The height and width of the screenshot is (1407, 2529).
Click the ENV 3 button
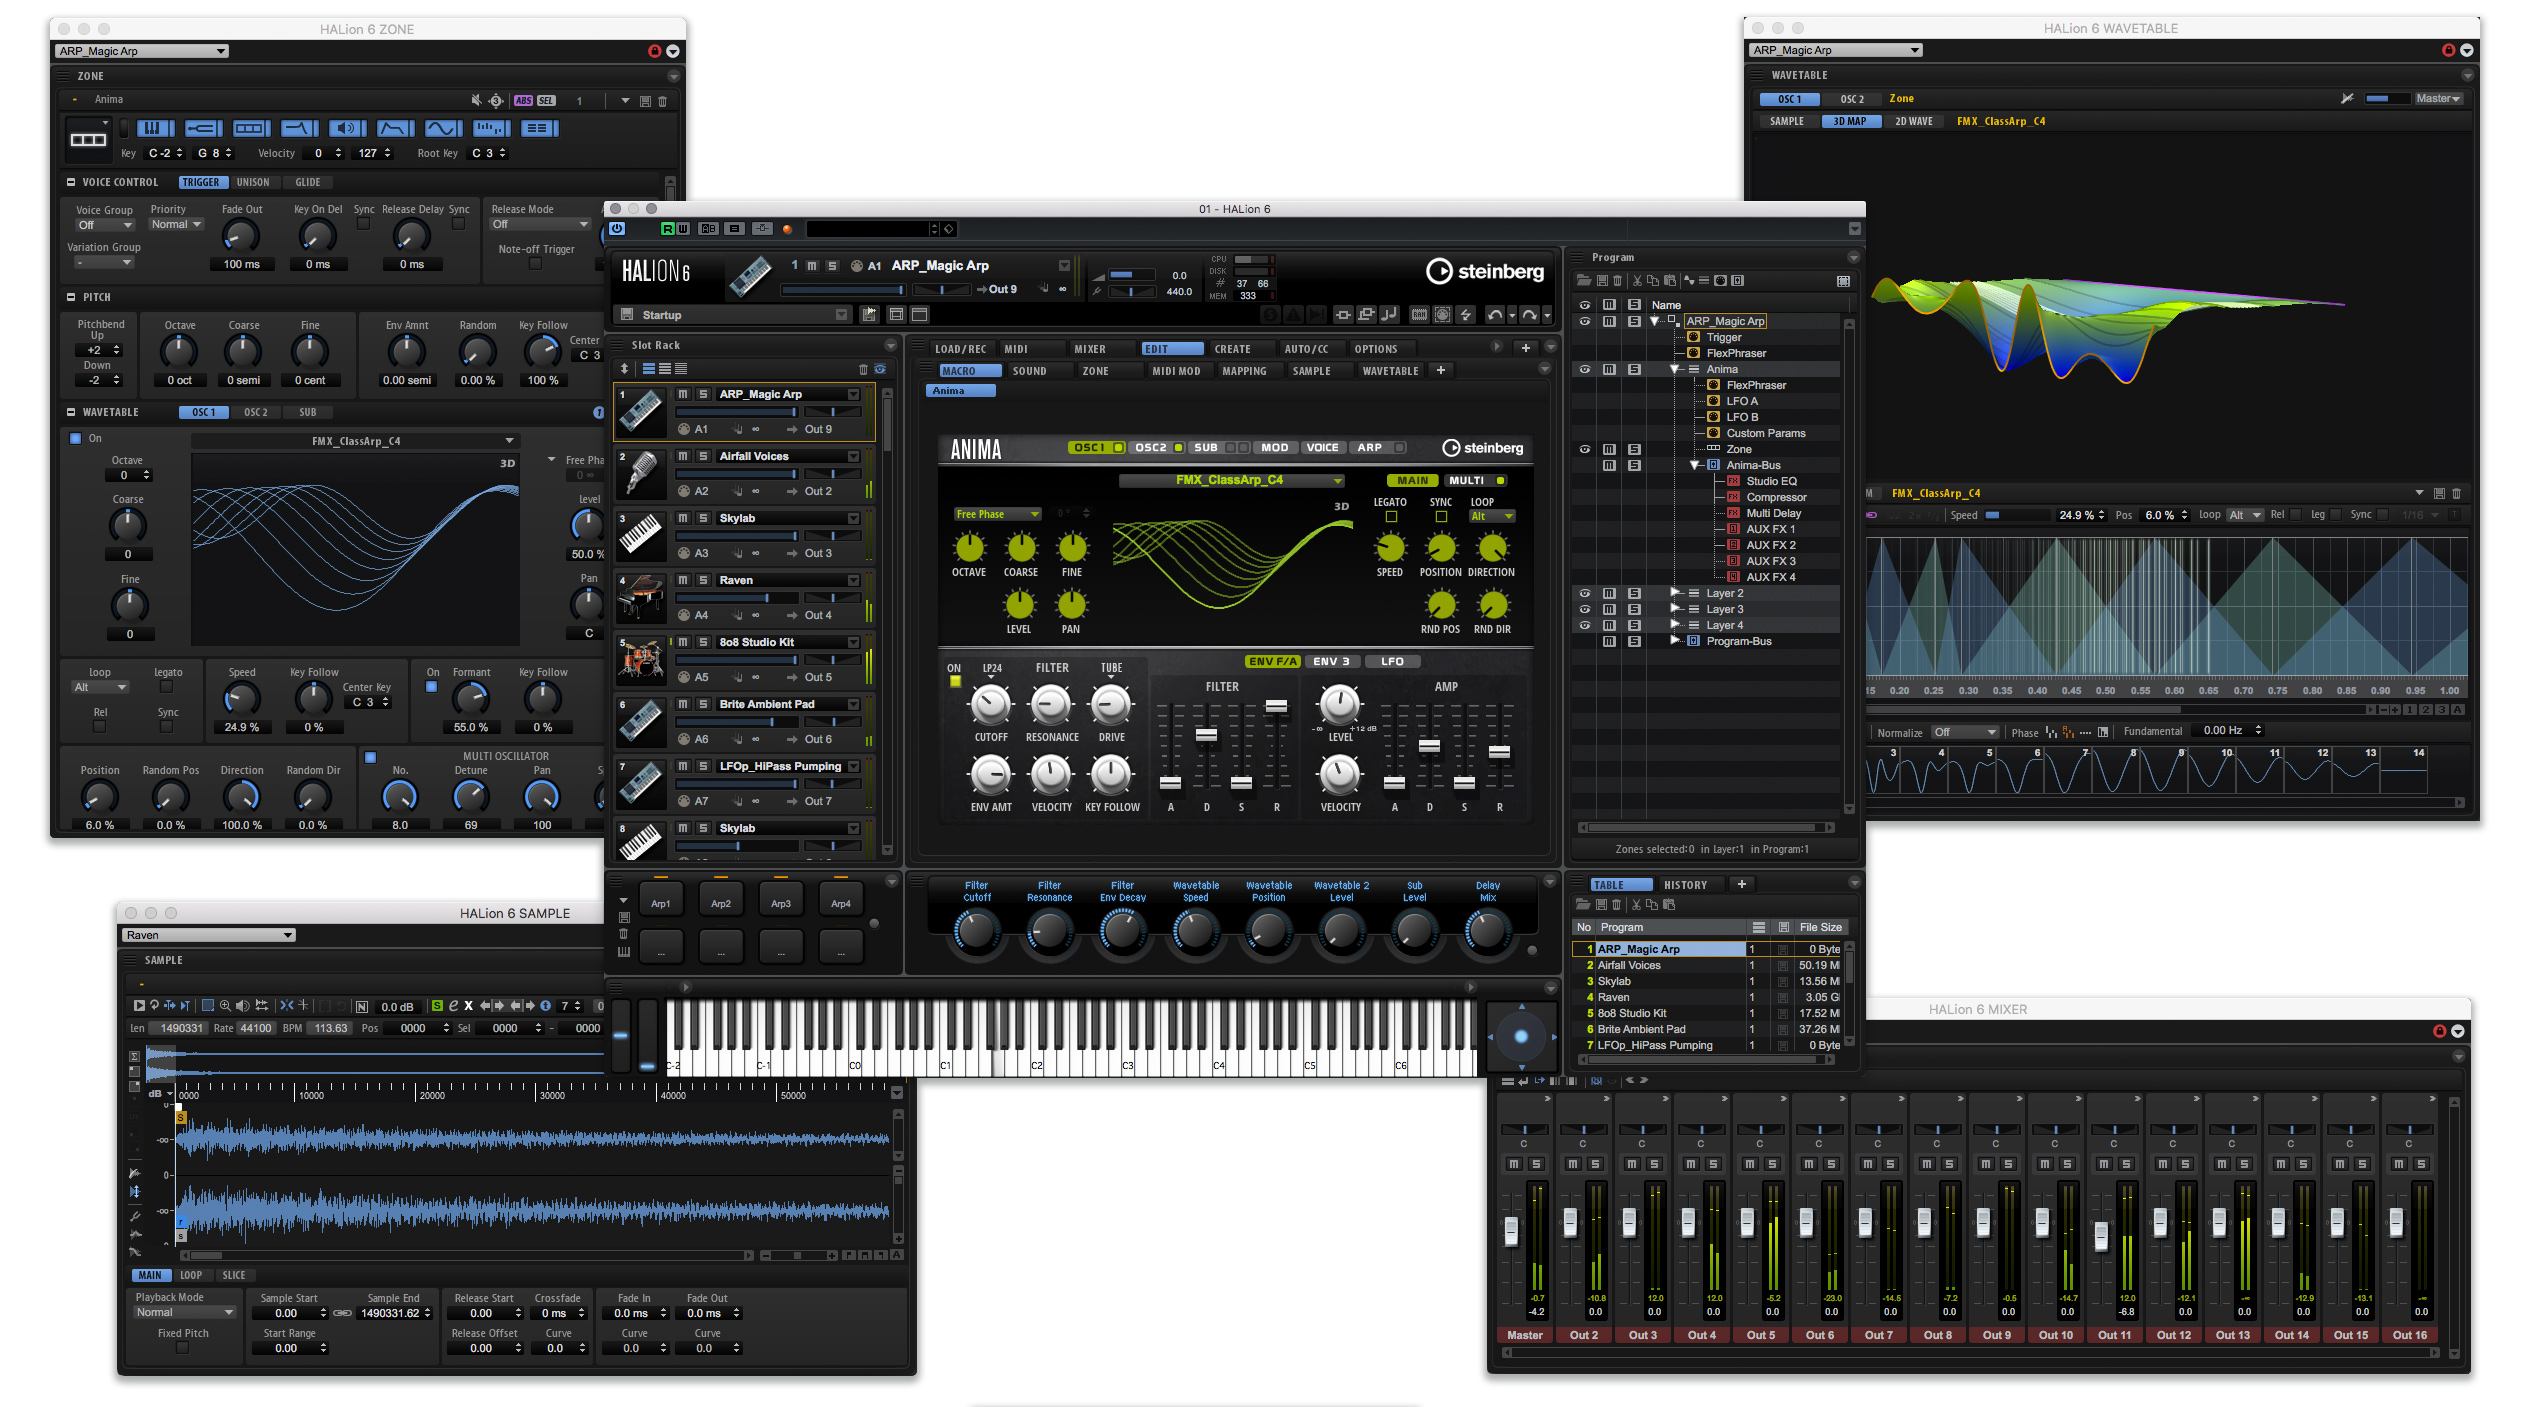coord(1331,661)
